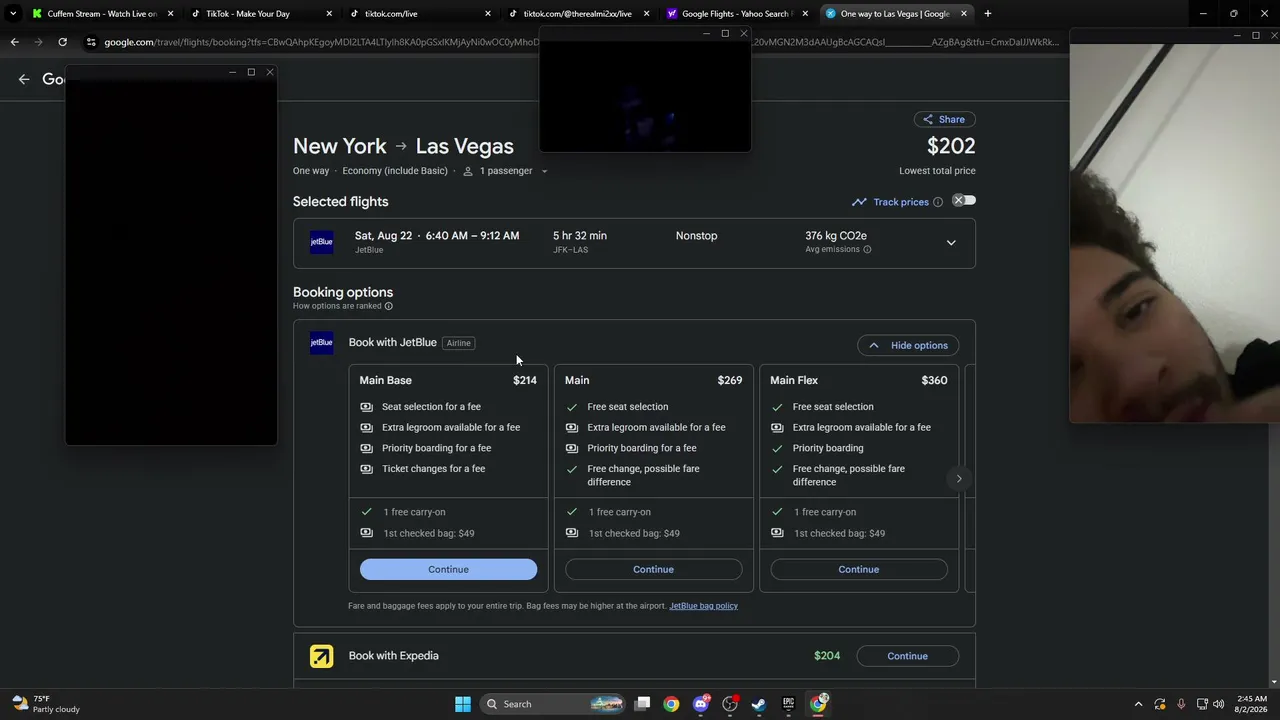Viewport: 1280px width, 720px height.
Task: Click the 376 kg CO2e emissions text
Action: pos(836,236)
